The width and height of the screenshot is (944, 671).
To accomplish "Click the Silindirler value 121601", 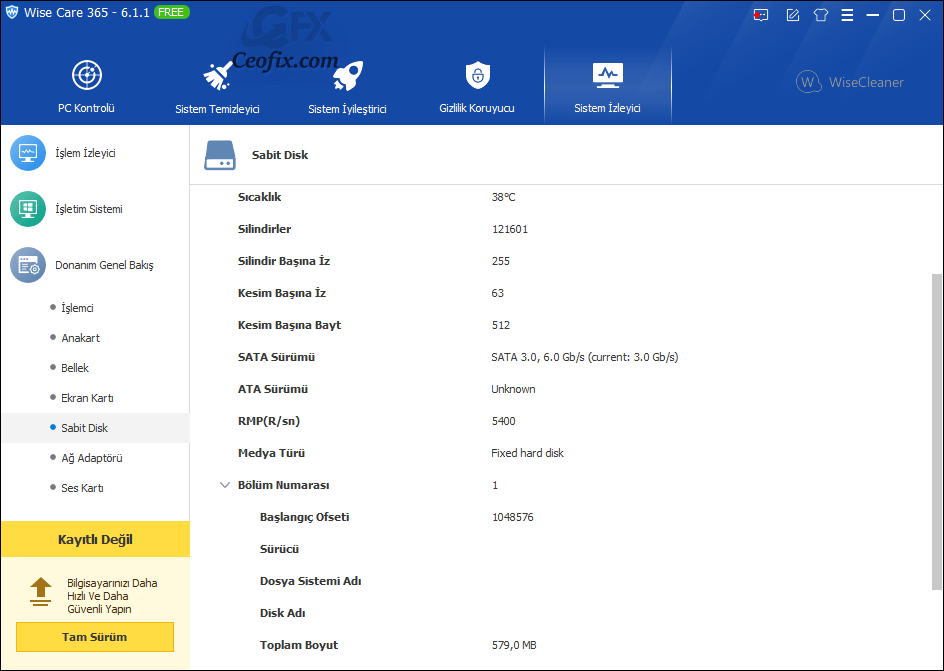I will tap(510, 229).
